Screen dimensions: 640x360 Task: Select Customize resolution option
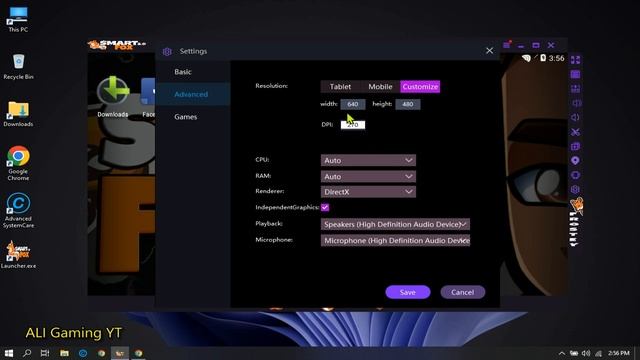(420, 87)
